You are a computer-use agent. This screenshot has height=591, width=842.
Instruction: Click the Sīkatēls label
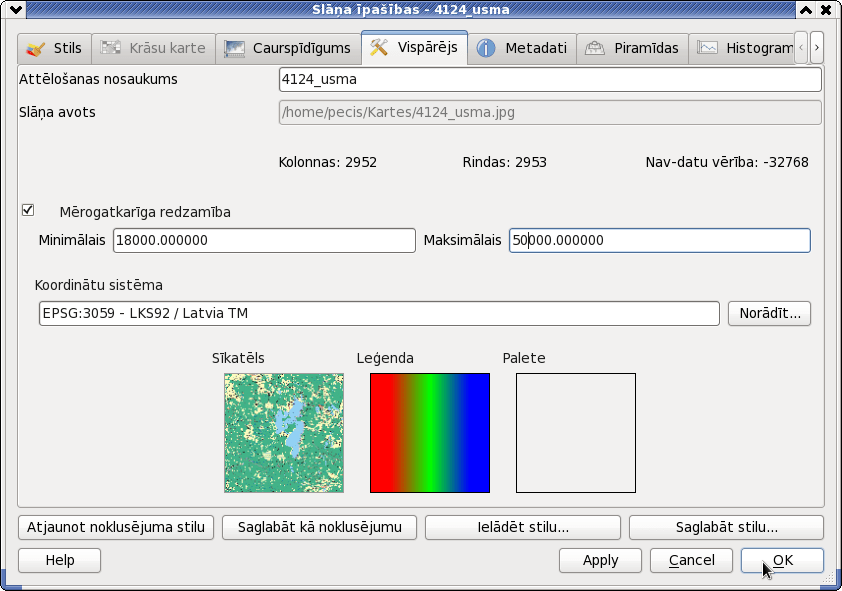(x=238, y=358)
